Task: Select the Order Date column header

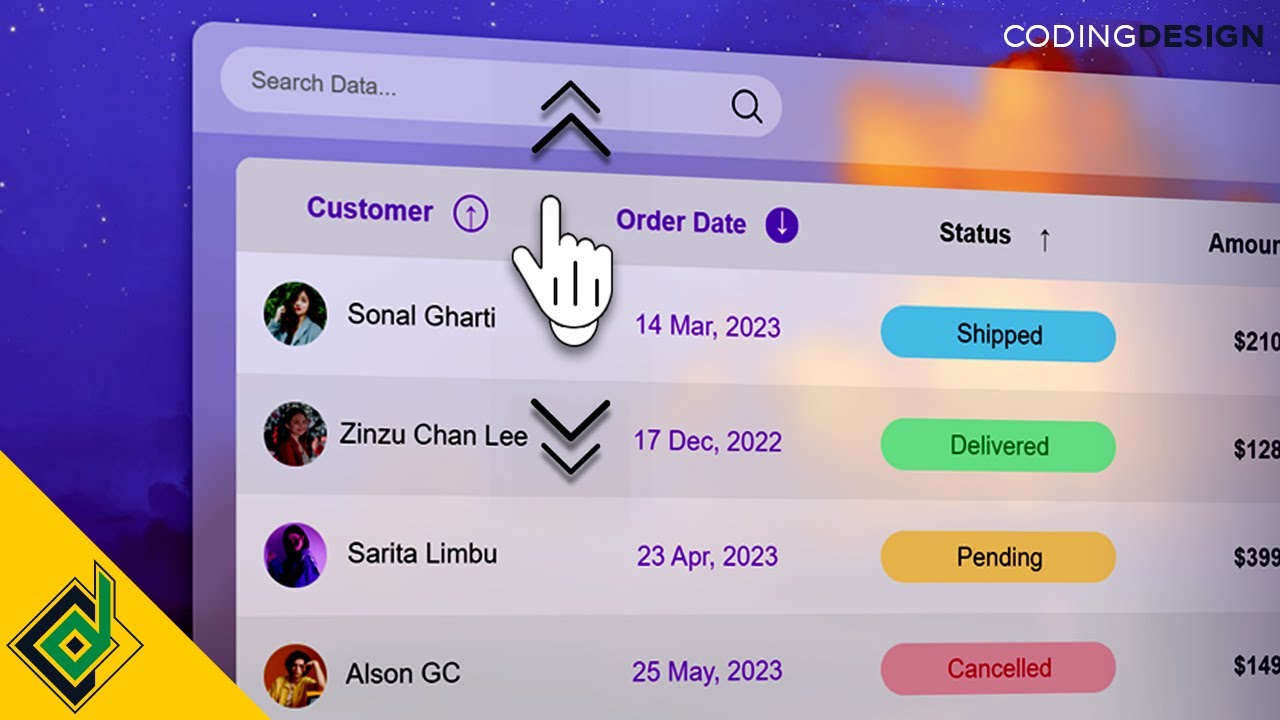Action: [x=681, y=221]
